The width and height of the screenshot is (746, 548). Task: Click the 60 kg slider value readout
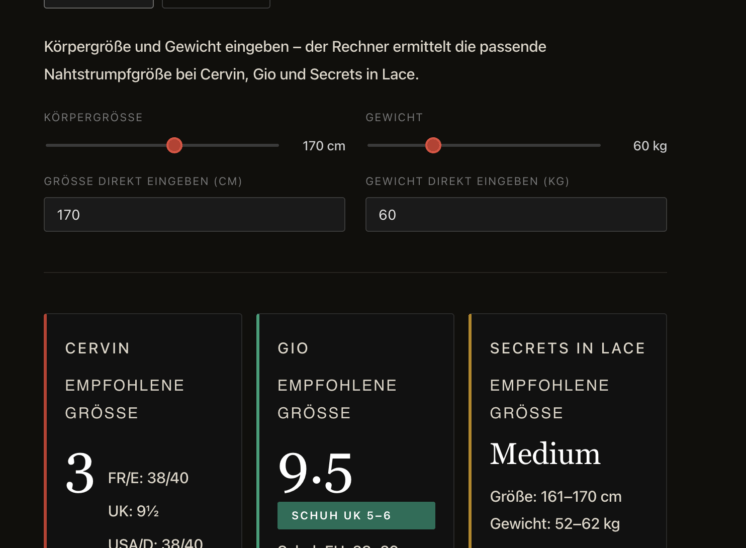[x=650, y=146]
